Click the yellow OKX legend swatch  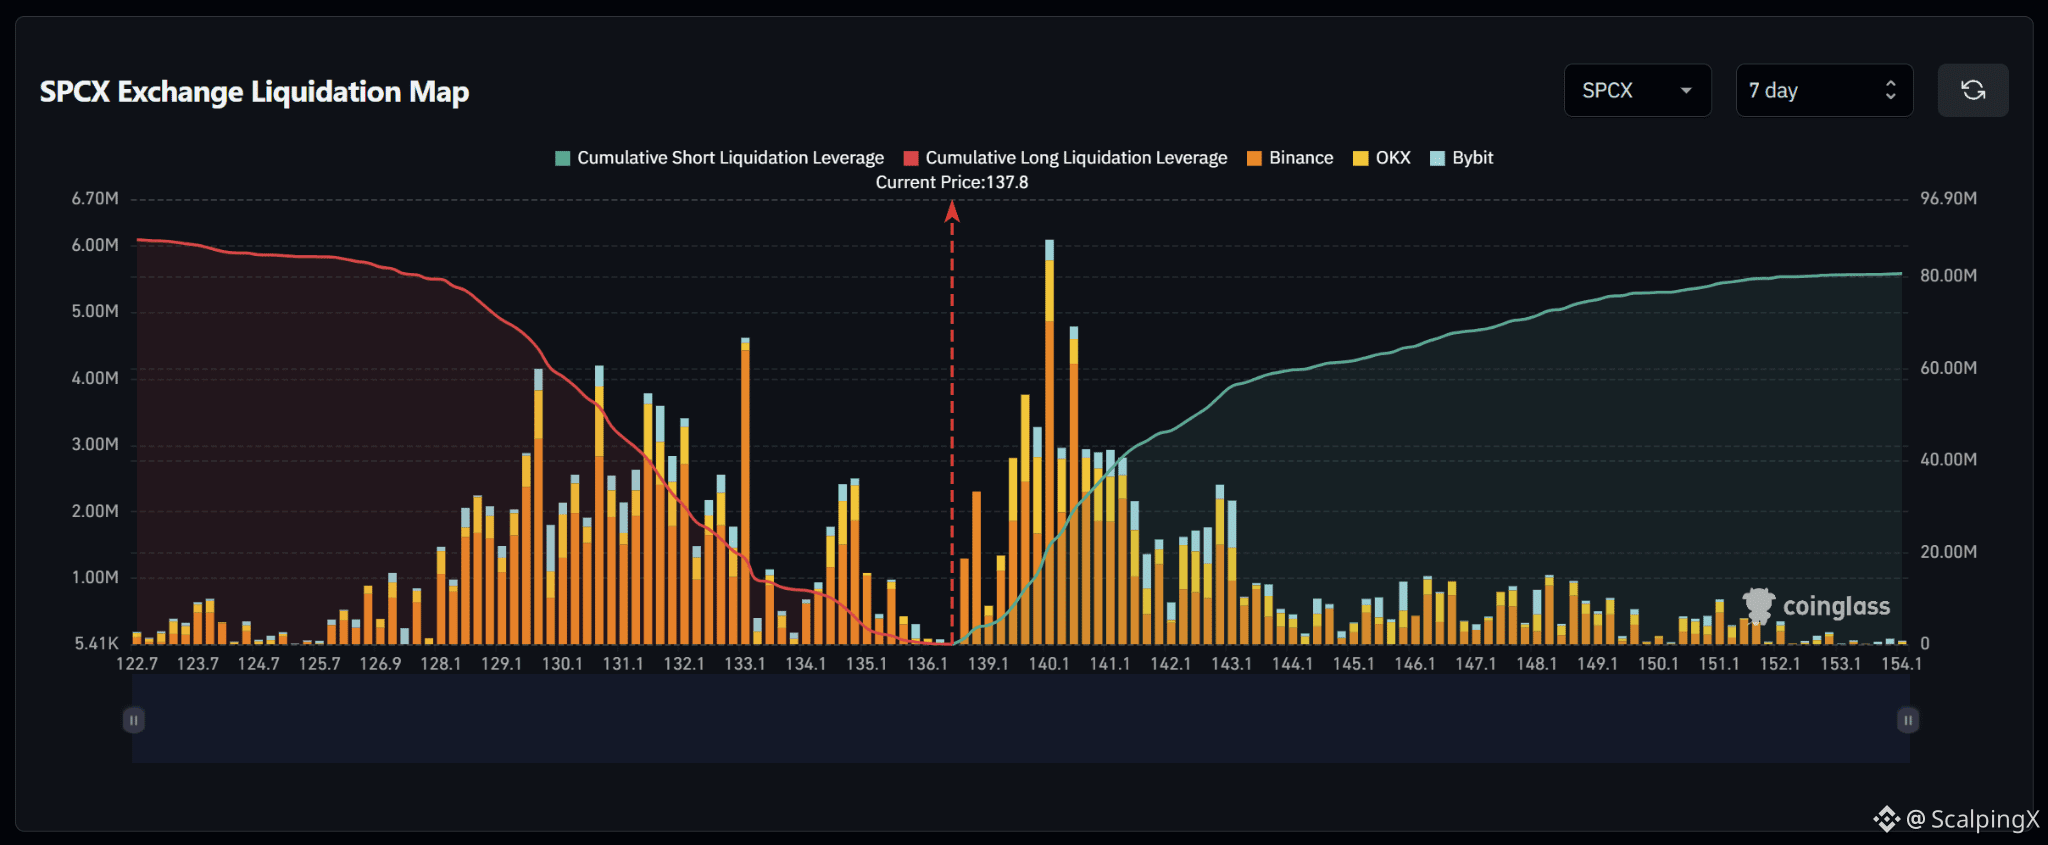point(1360,158)
